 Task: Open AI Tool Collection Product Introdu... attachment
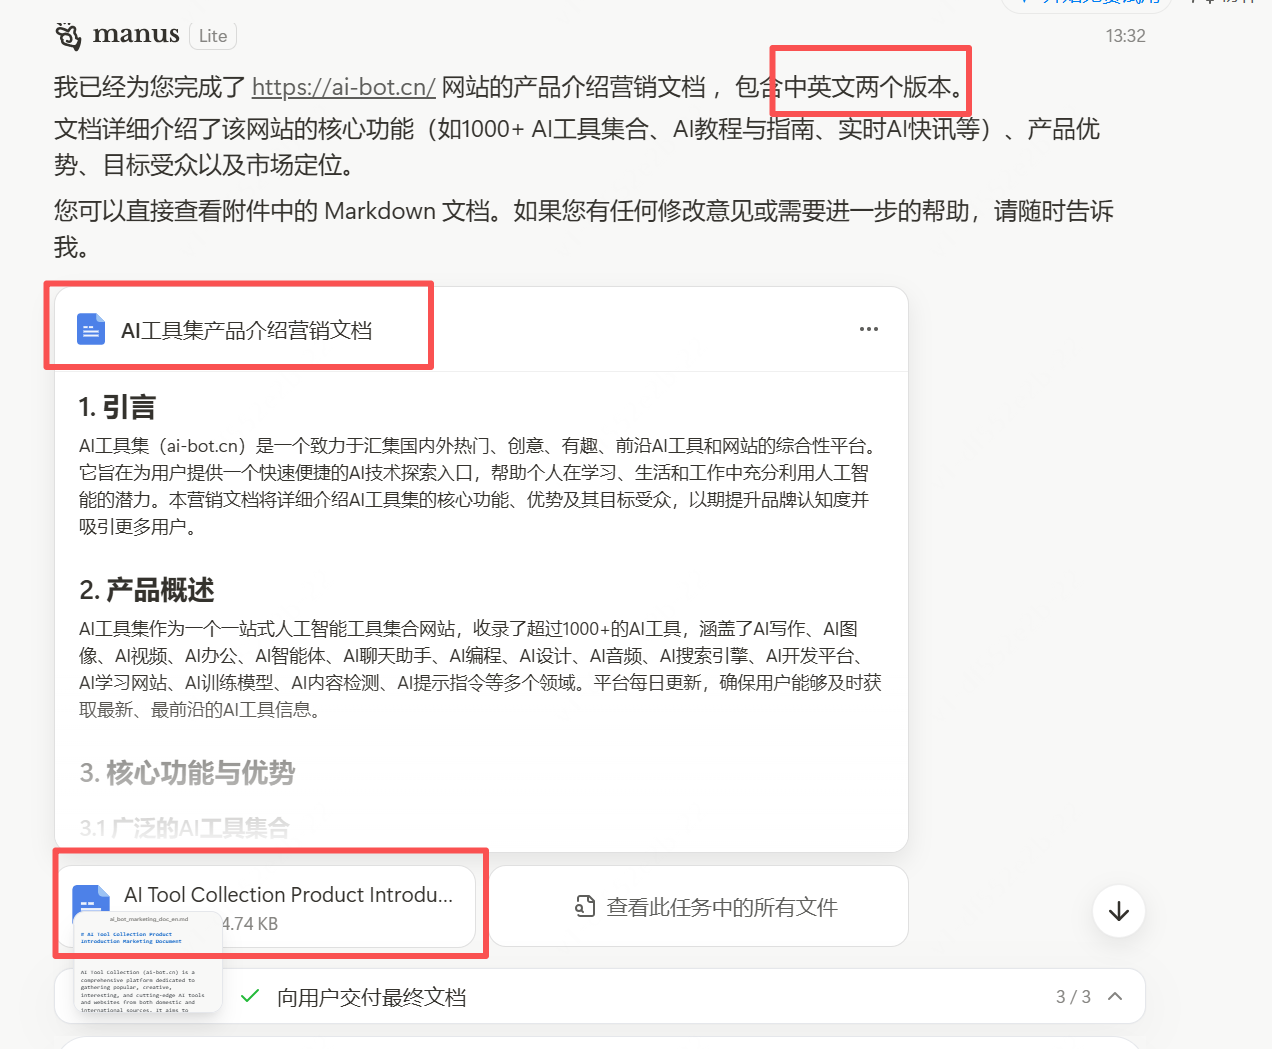click(266, 907)
